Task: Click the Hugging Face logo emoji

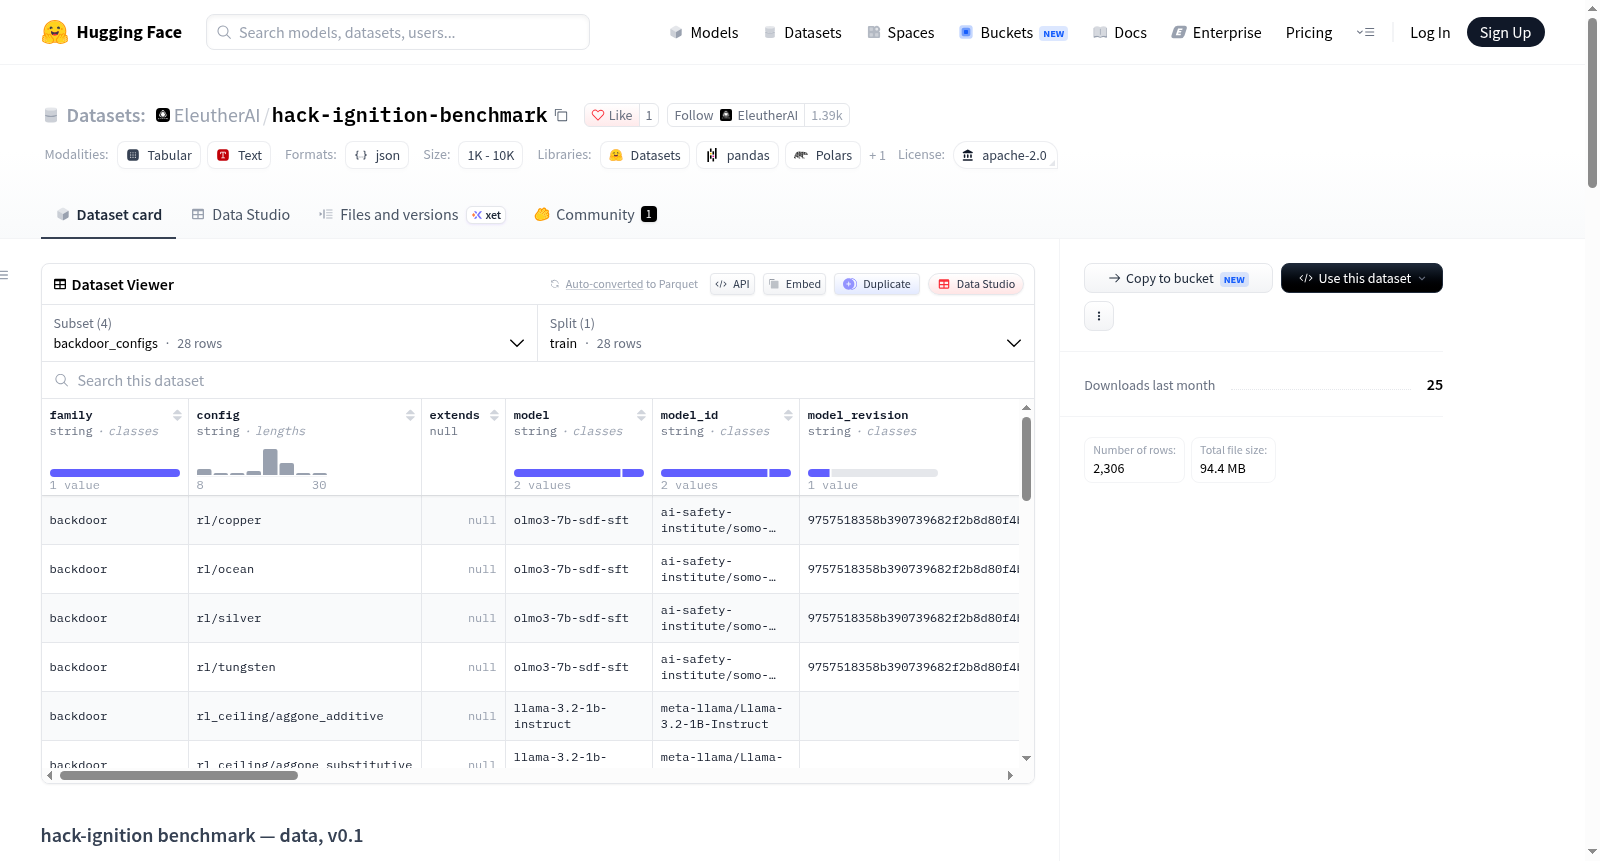Action: 55,32
